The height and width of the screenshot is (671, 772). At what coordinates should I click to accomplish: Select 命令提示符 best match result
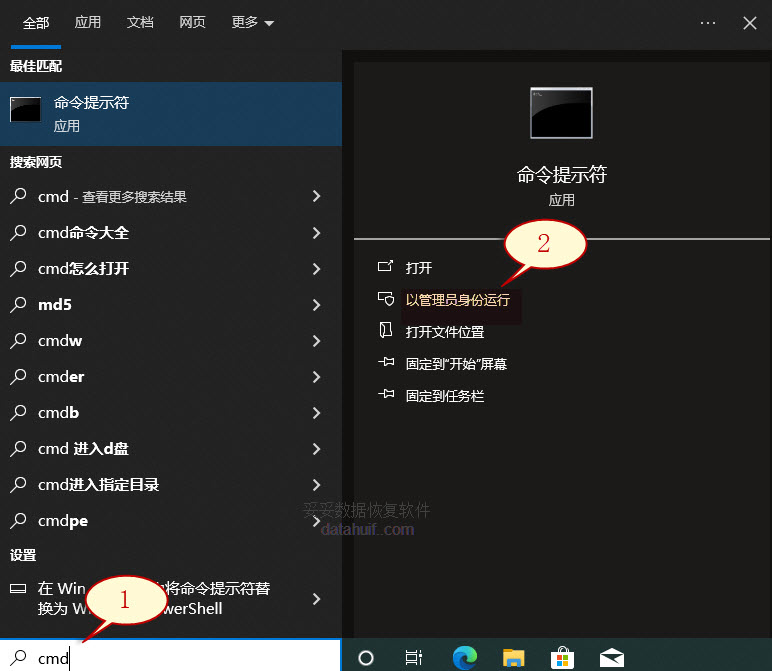click(171, 114)
